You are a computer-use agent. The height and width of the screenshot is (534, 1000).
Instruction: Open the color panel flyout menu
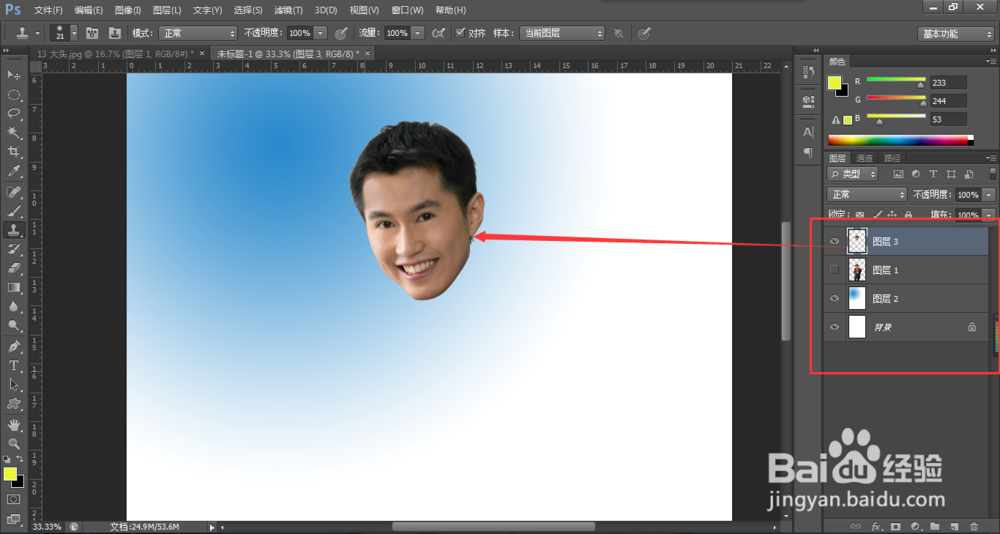point(991,61)
